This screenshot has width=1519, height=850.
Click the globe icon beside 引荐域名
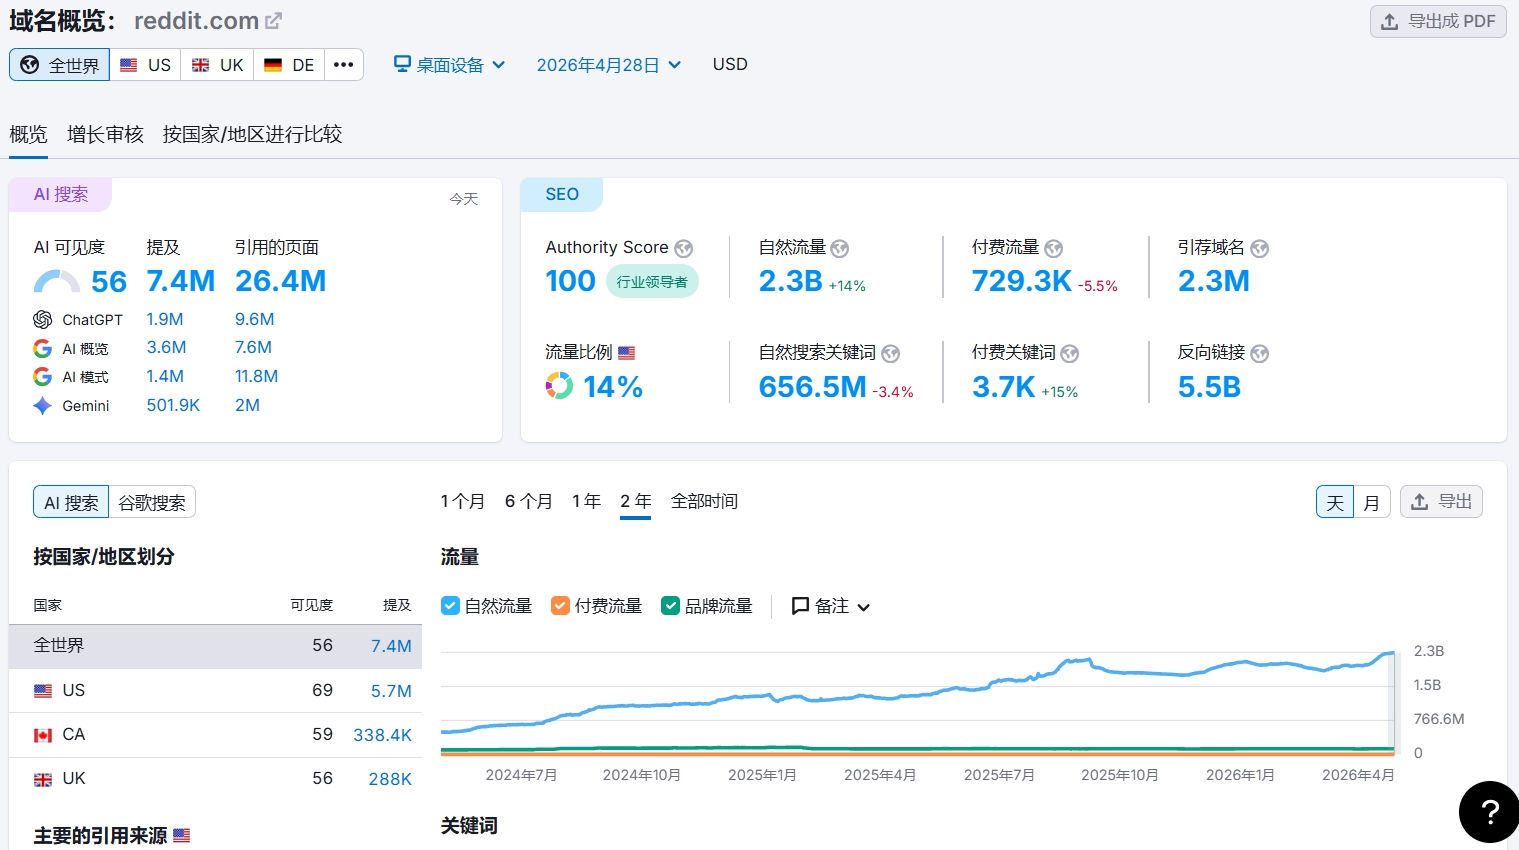coord(1260,248)
